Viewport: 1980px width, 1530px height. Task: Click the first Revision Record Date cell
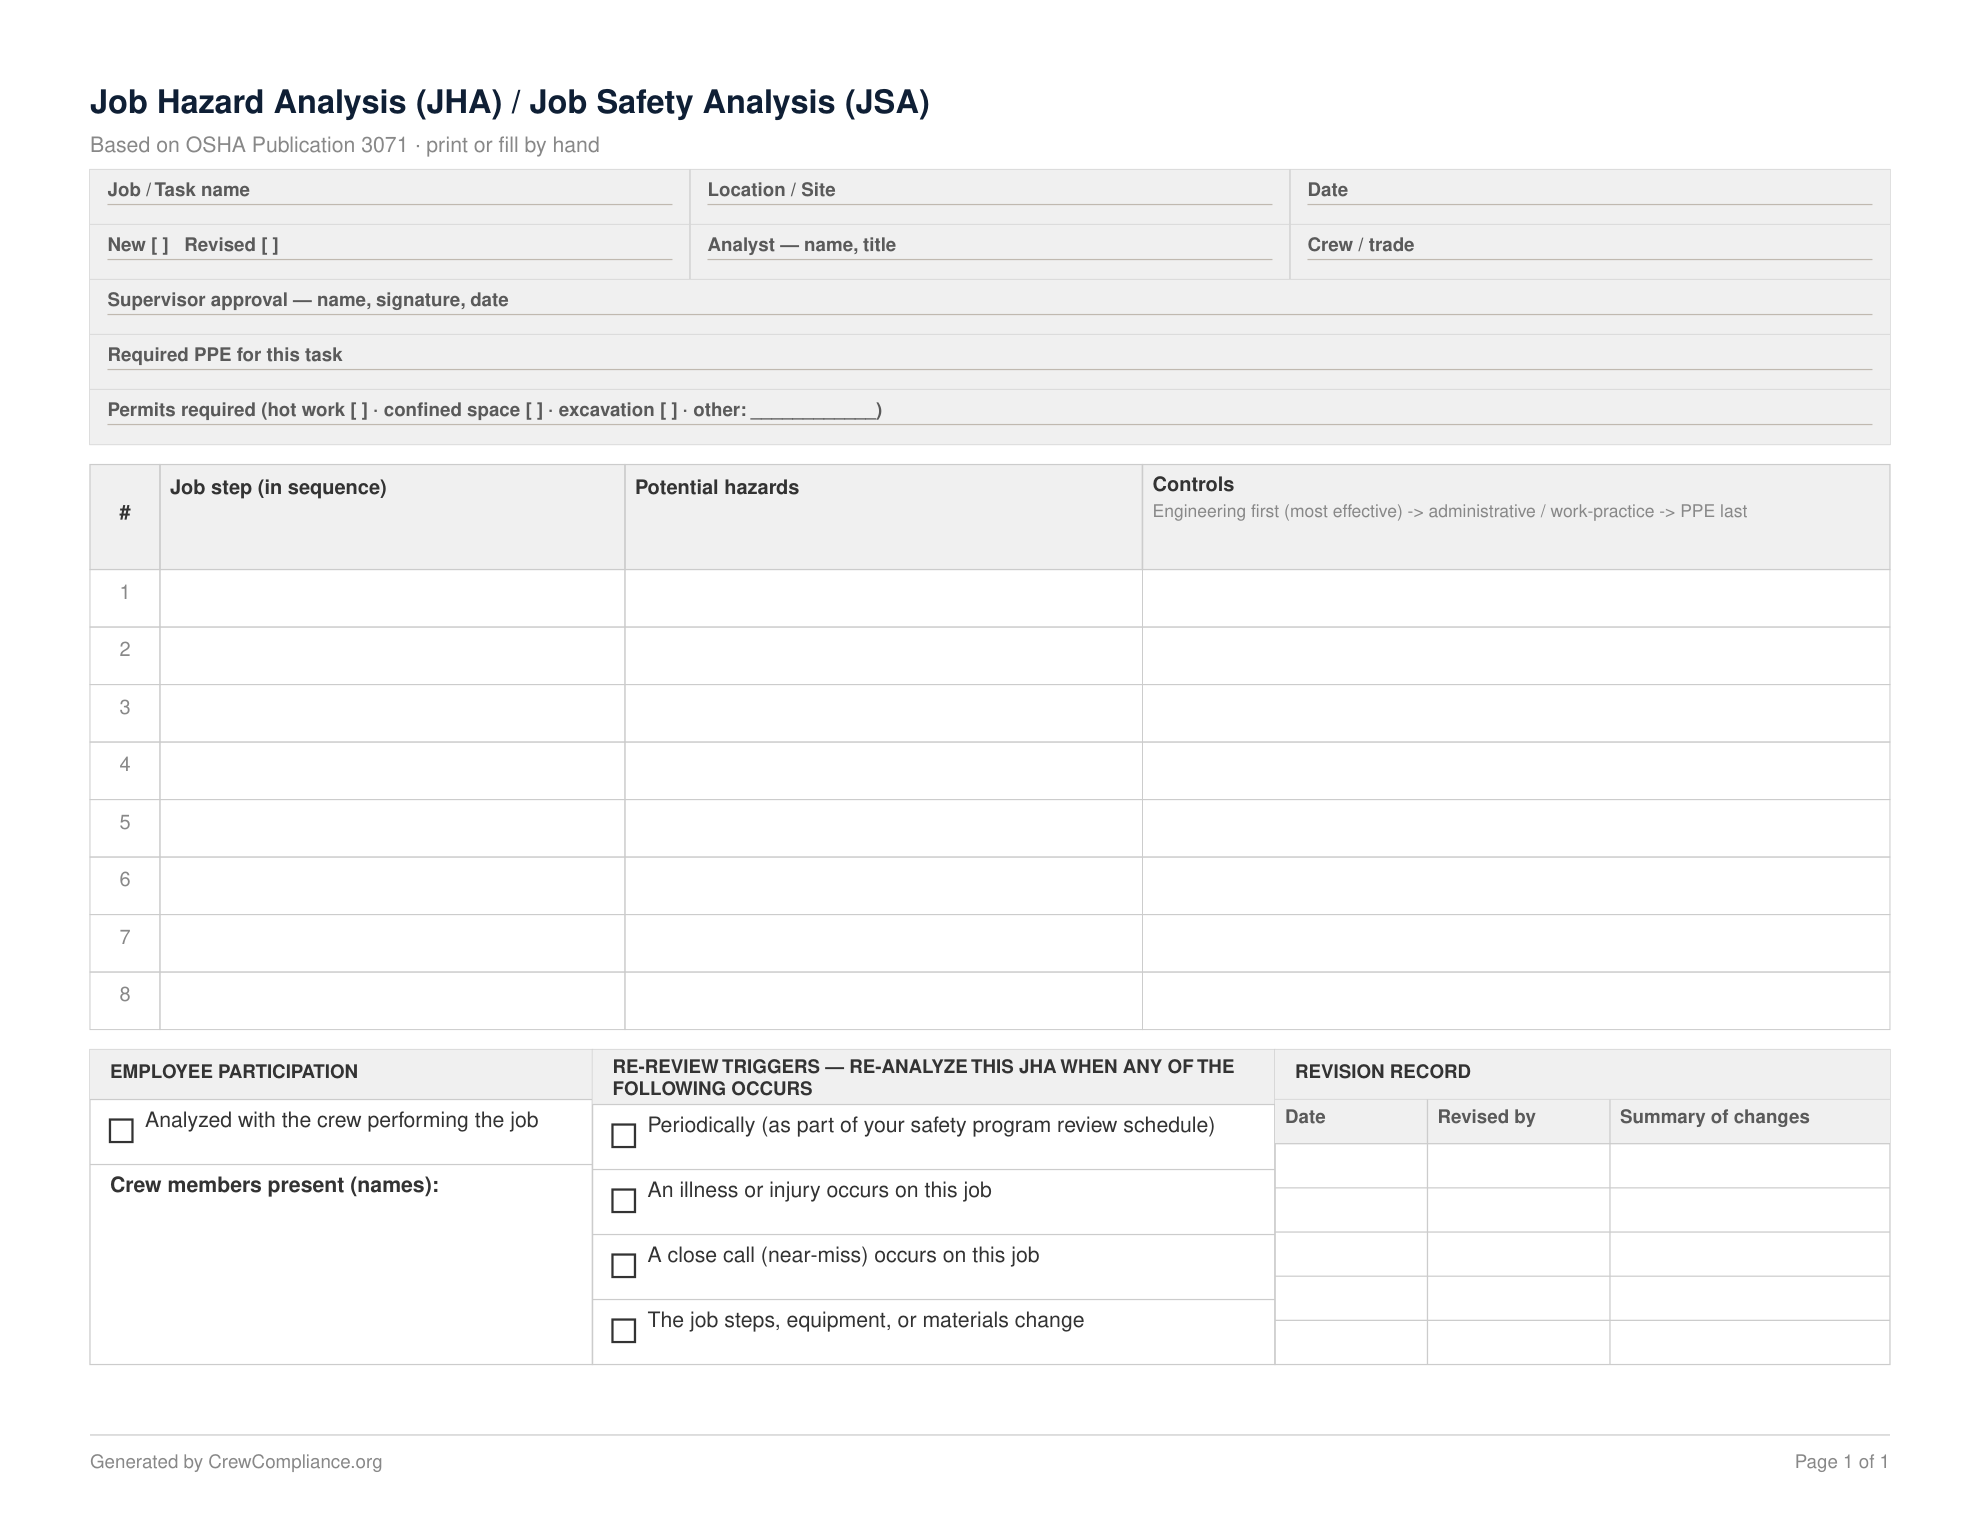[1351, 1166]
